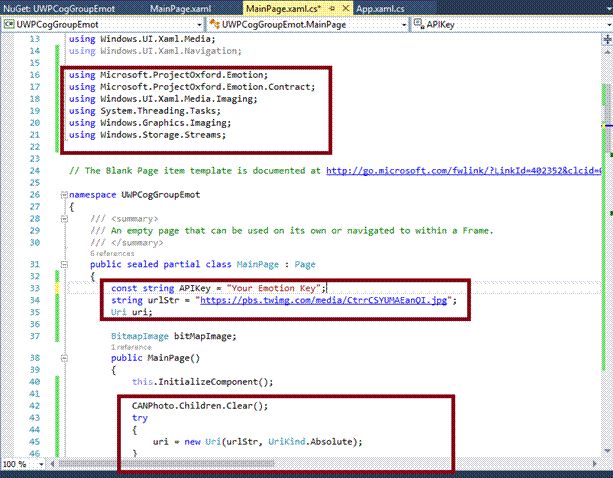Screen dimensions: 613x478
Task: Click the editor split-window handle icon
Action: click(607, 39)
